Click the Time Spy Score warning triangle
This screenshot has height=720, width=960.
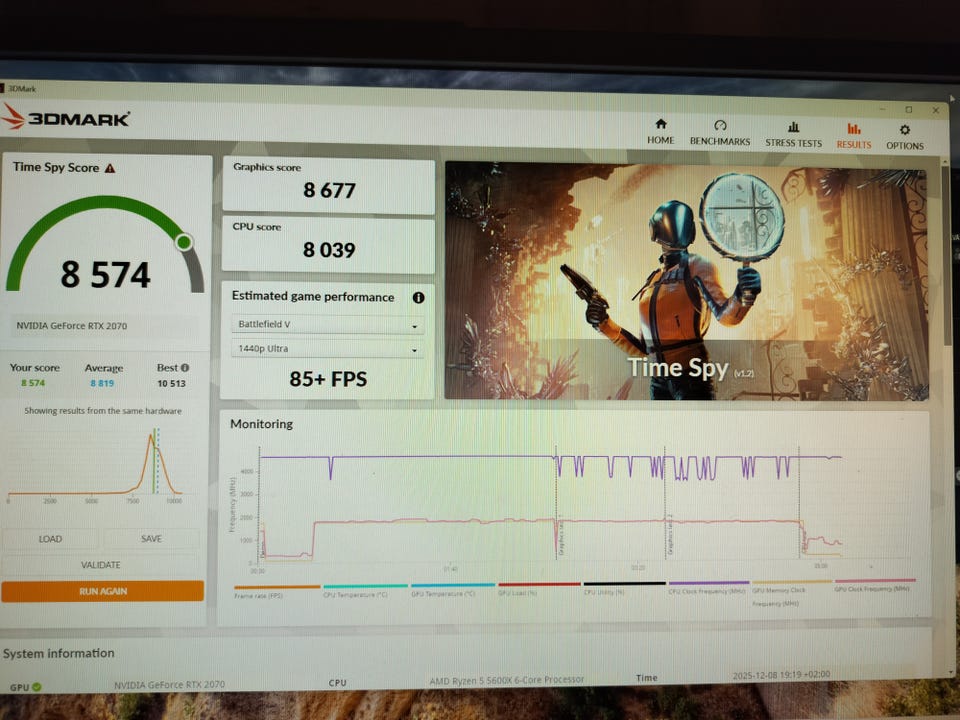pos(110,168)
